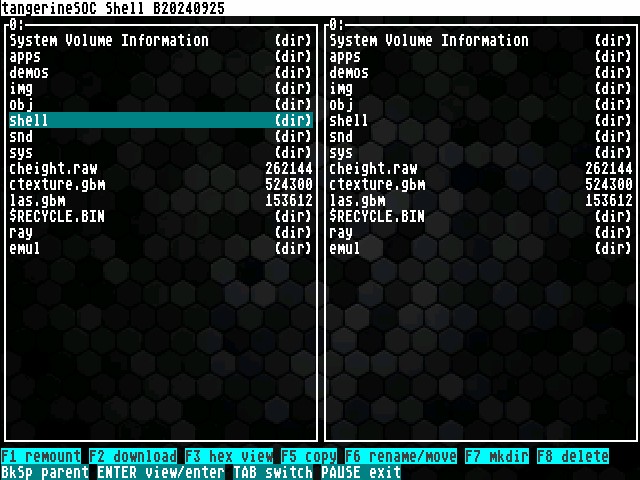Image resolution: width=640 pixels, height=480 pixels.
Task: Click size 153612 in left panel
Action: pos(289,200)
